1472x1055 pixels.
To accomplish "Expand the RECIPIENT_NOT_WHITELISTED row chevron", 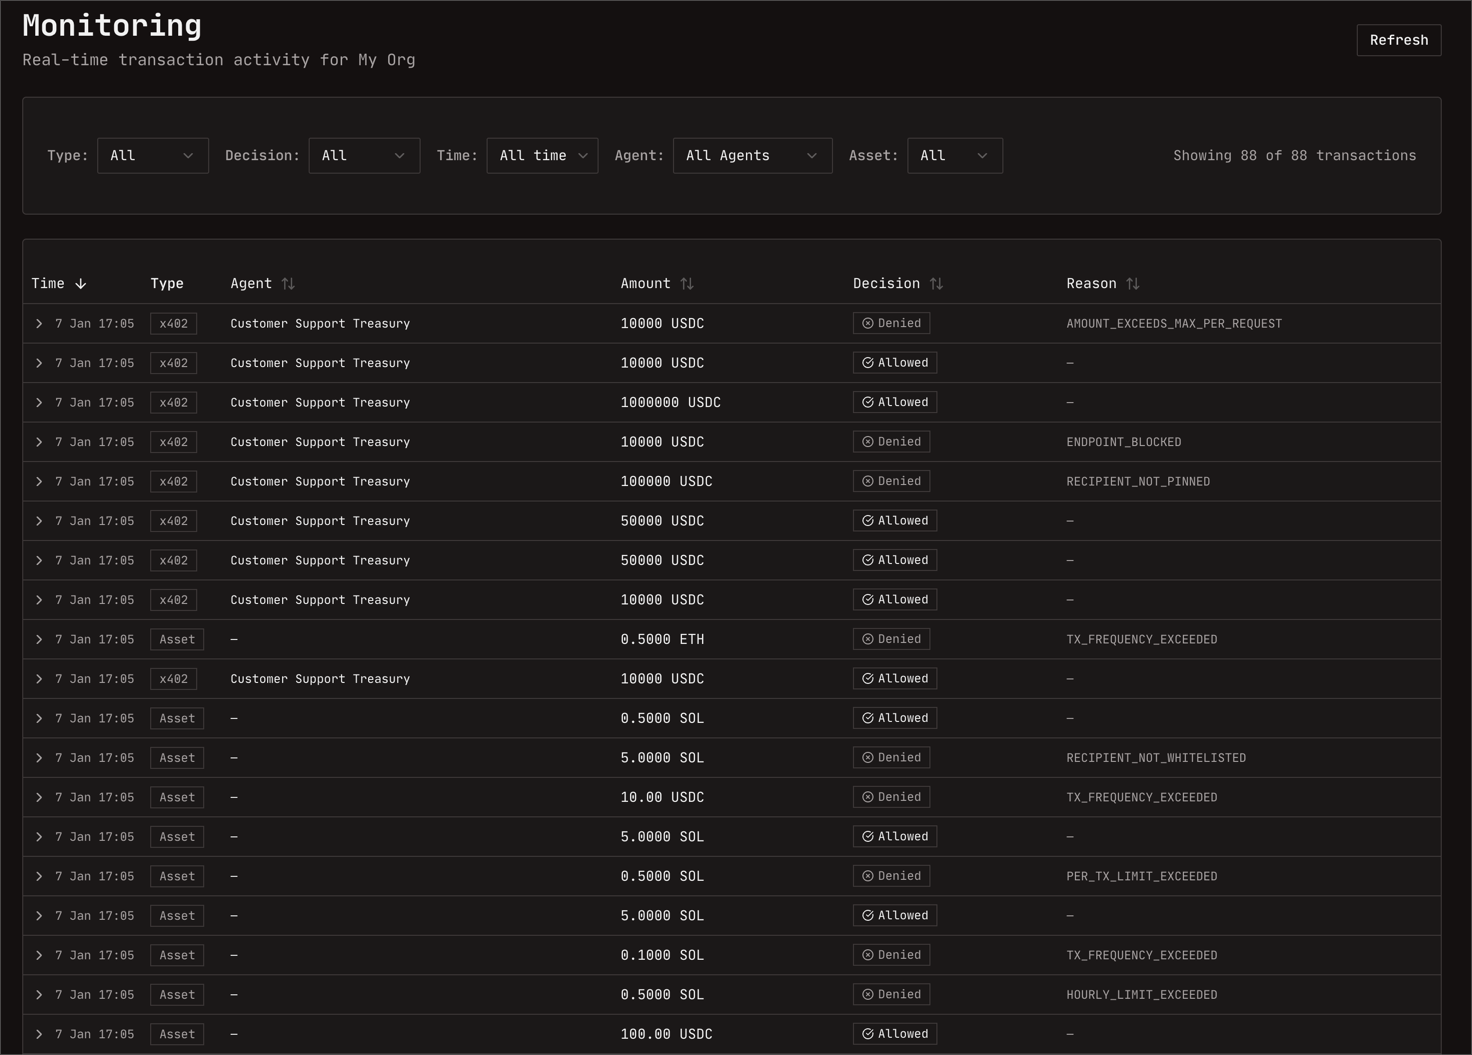I will point(39,758).
